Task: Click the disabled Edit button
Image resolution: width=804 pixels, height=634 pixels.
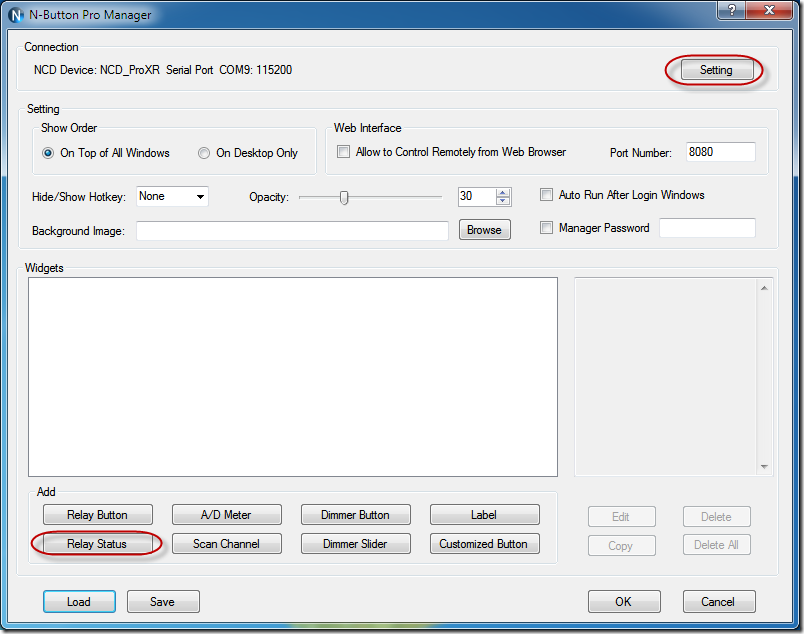Action: pyautogui.click(x=621, y=517)
